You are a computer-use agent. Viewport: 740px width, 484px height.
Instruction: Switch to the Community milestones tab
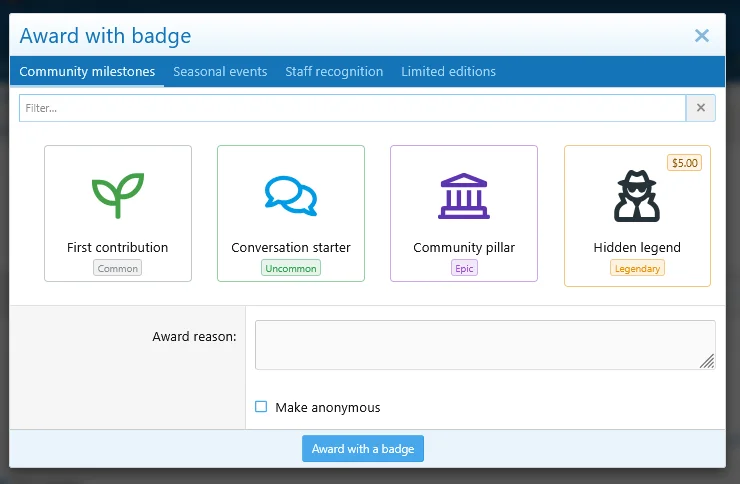(x=87, y=72)
